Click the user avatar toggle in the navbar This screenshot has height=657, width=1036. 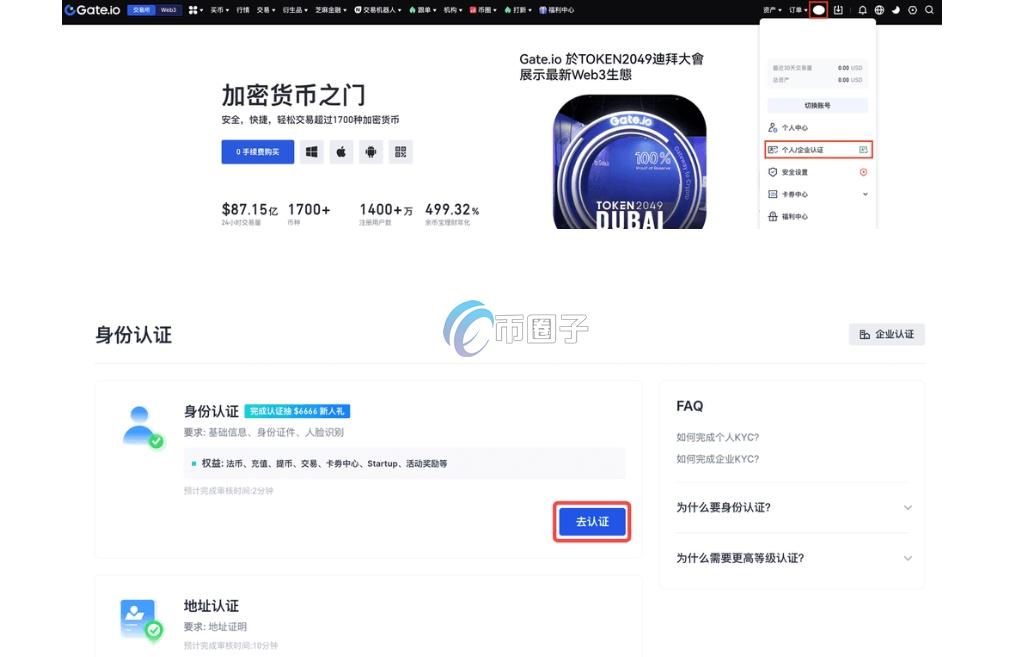(x=818, y=10)
